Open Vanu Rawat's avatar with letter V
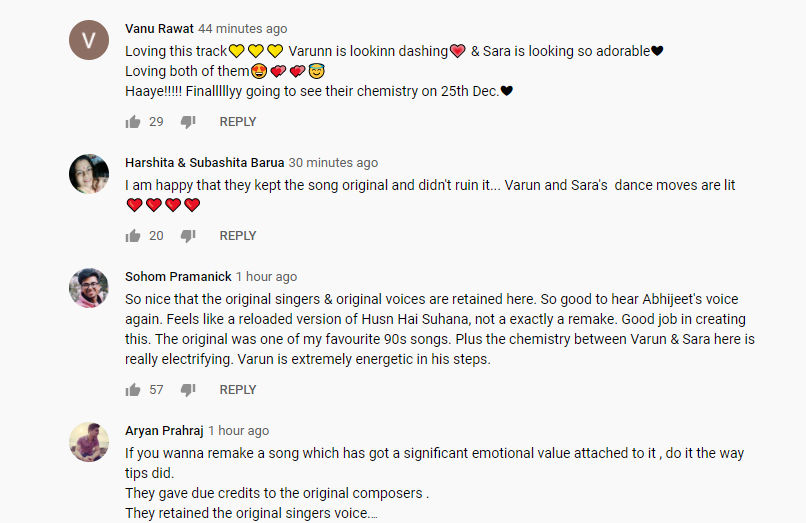The width and height of the screenshot is (806, 523). pyautogui.click(x=88, y=40)
